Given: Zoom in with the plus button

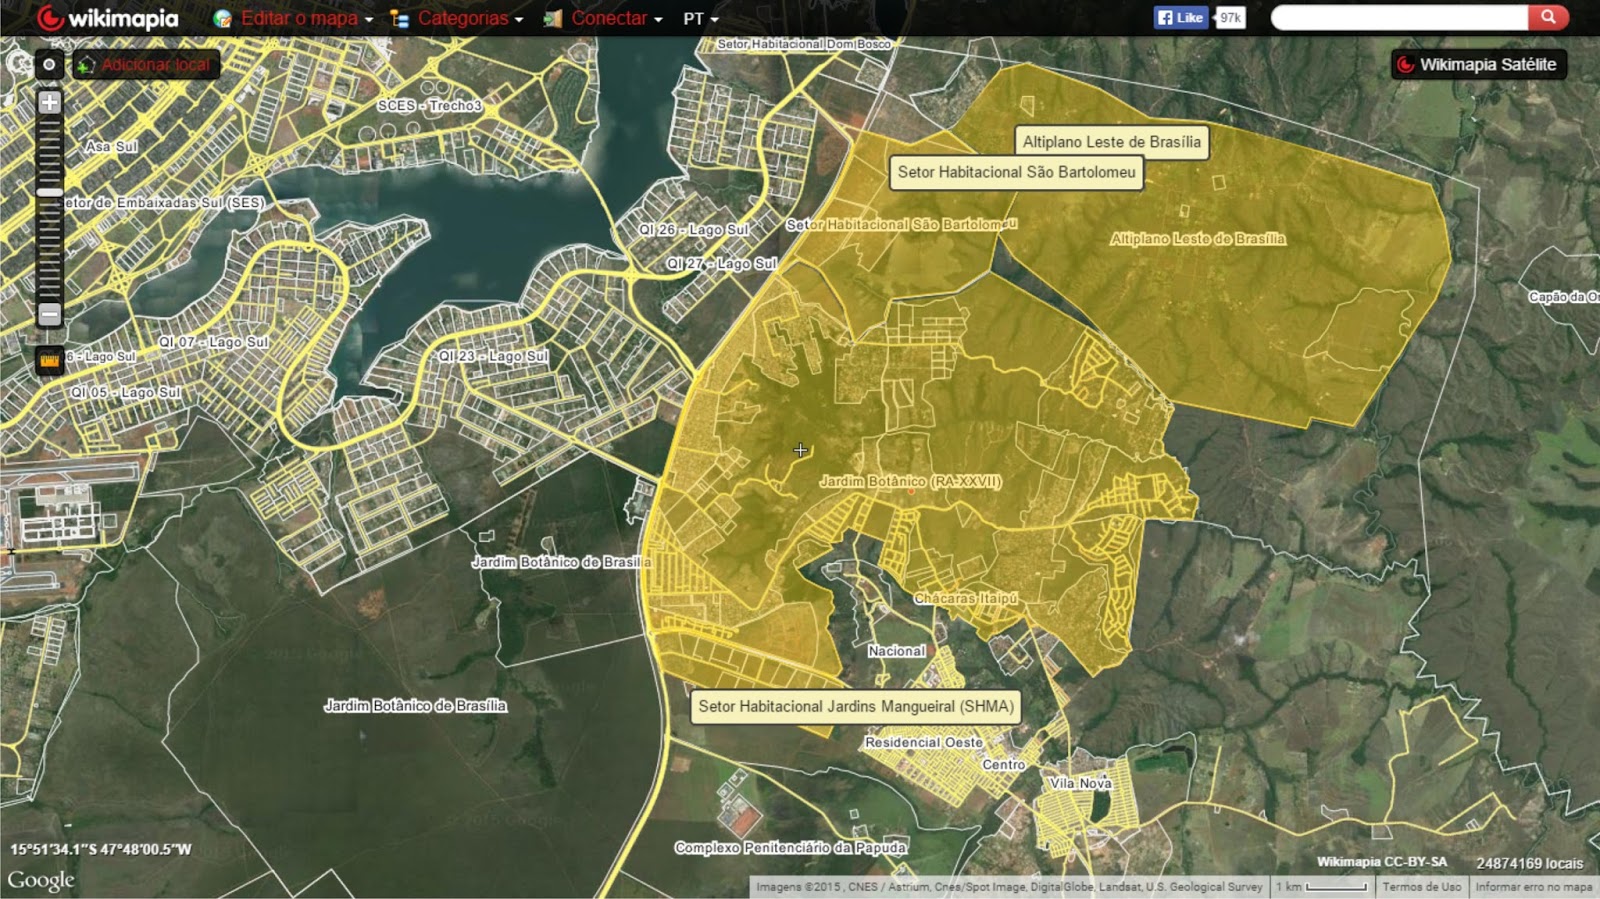Looking at the screenshot, I should [x=49, y=102].
